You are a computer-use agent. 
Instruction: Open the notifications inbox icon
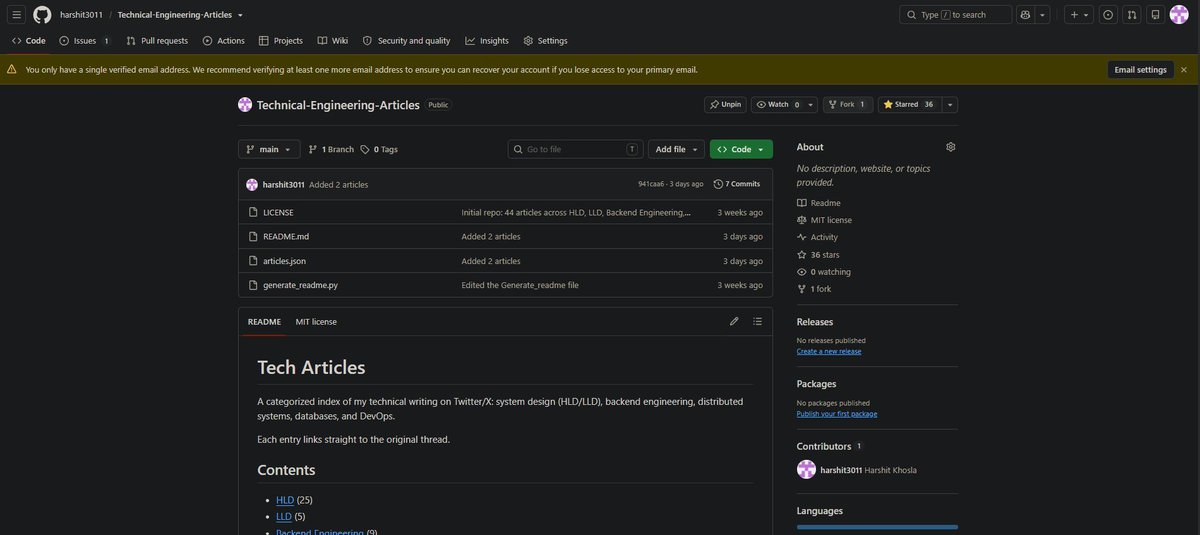coord(1156,15)
